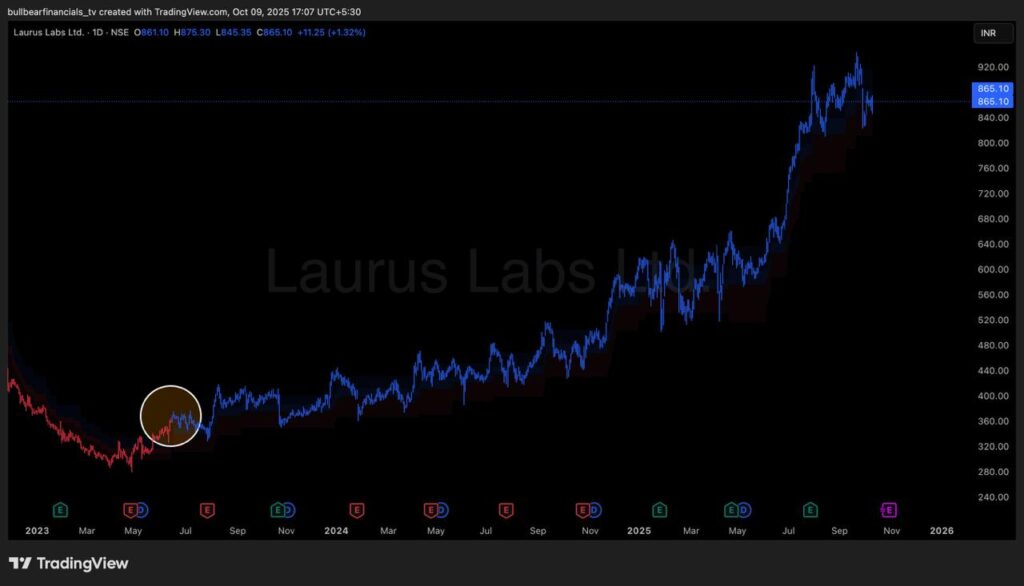Open the red earnings marker above Nov 2024
1024x586 pixels.
tap(583, 510)
